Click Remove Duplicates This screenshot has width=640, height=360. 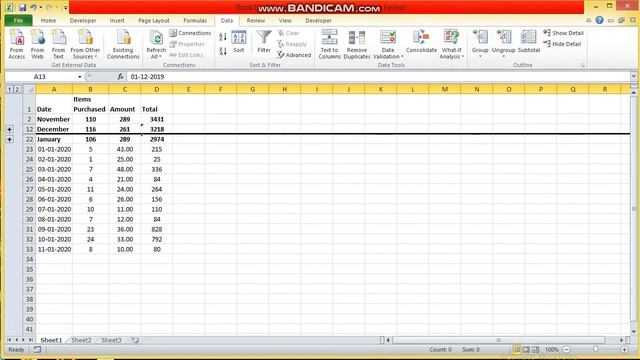(x=357, y=44)
